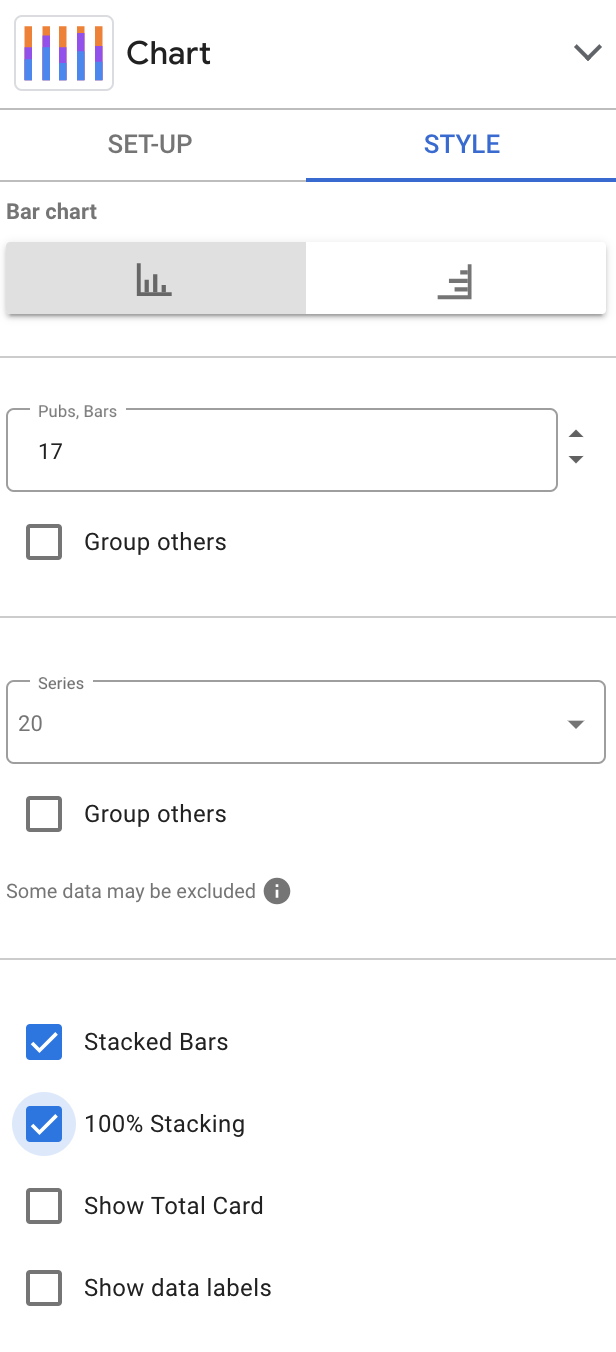This screenshot has height=1352, width=616.
Task: Click the Some data may be excluded text
Action: tap(131, 891)
